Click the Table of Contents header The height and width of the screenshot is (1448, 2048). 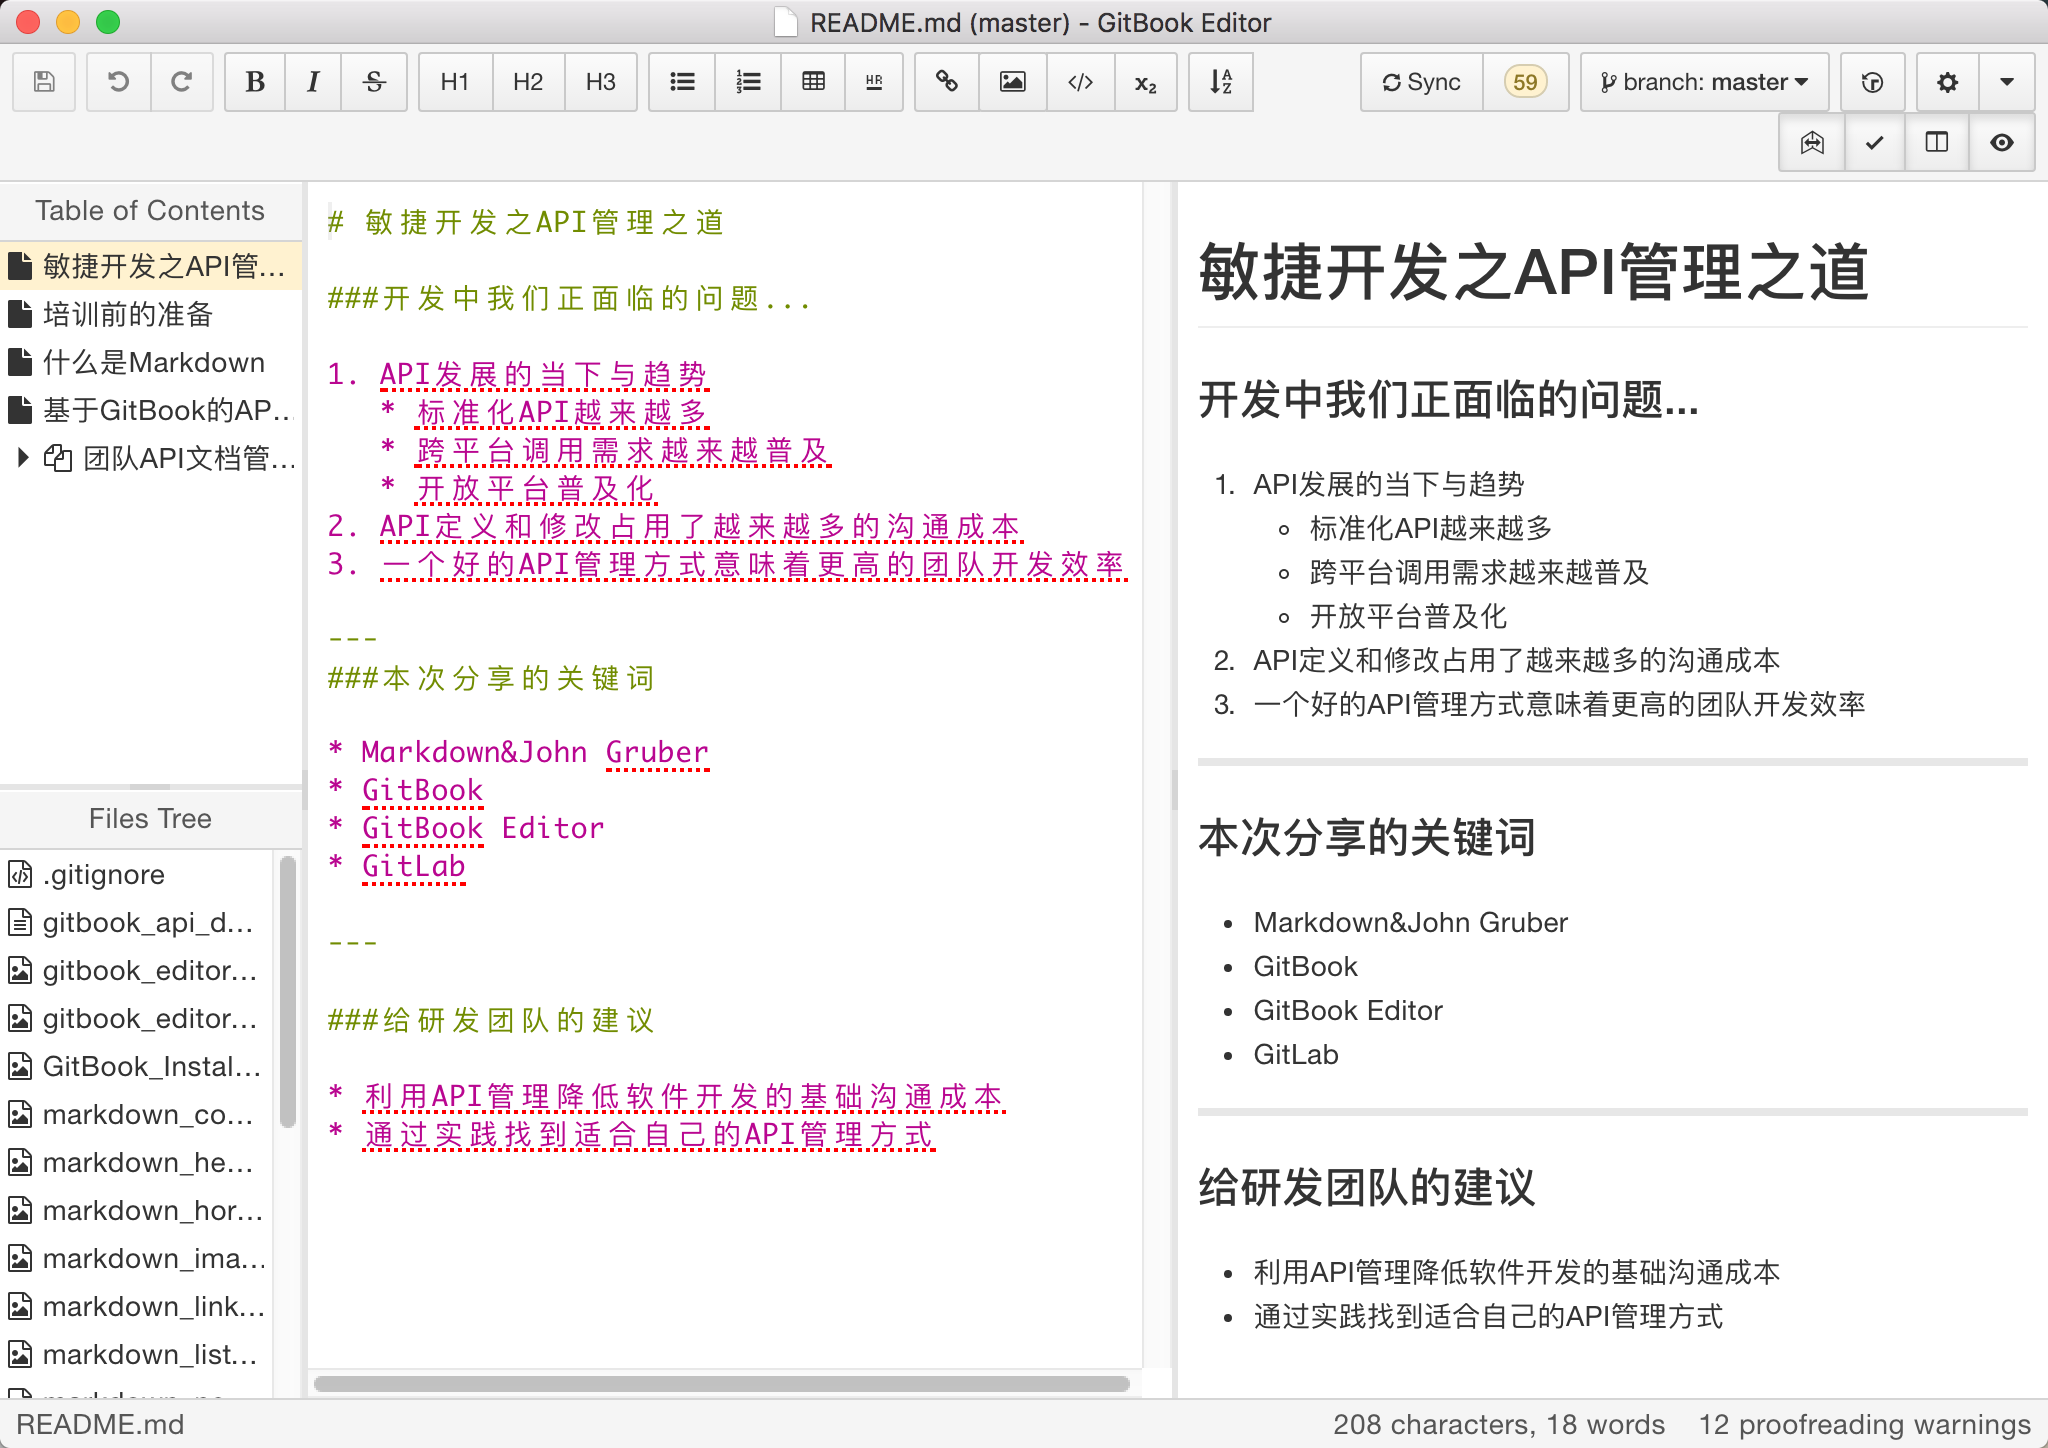coord(150,211)
